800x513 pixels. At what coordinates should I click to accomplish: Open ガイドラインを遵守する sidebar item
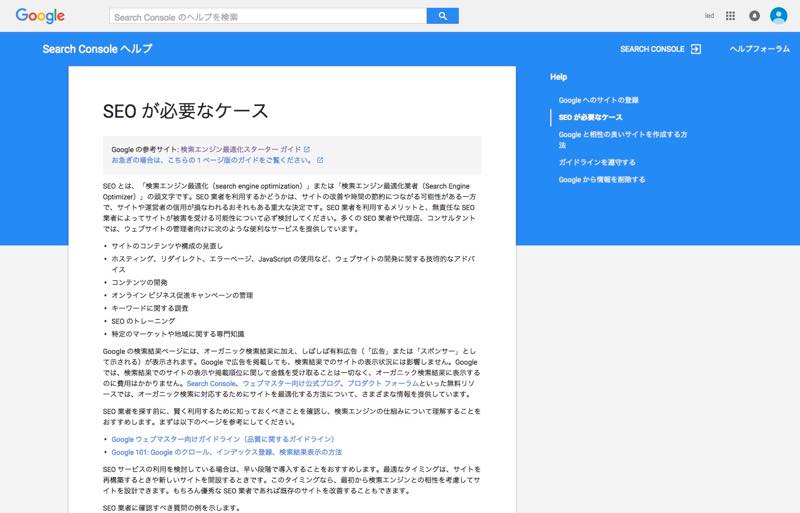[597, 162]
